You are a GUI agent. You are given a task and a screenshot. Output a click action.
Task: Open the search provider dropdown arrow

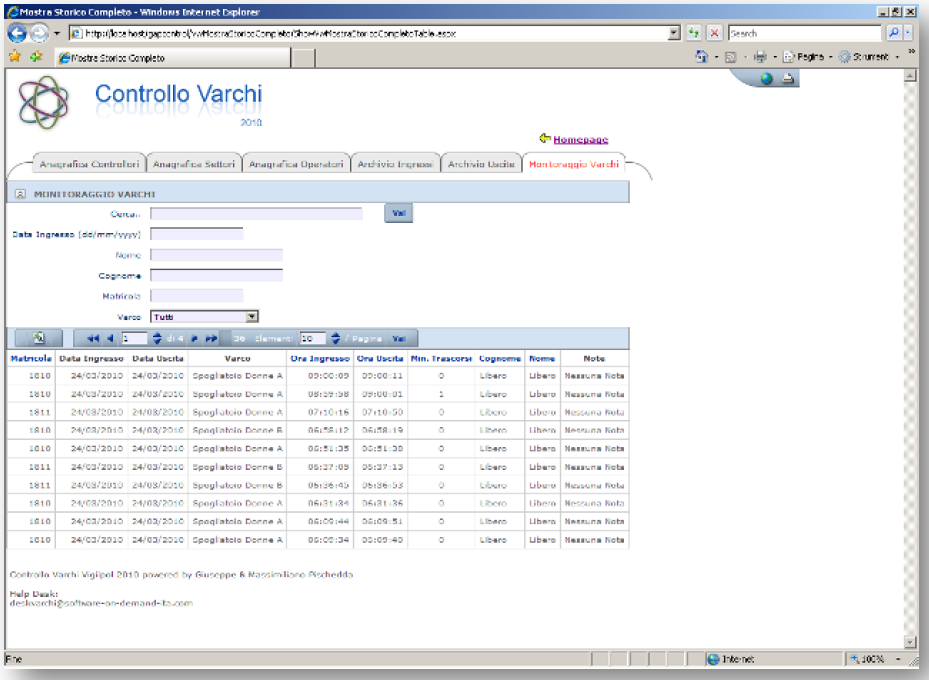908,33
